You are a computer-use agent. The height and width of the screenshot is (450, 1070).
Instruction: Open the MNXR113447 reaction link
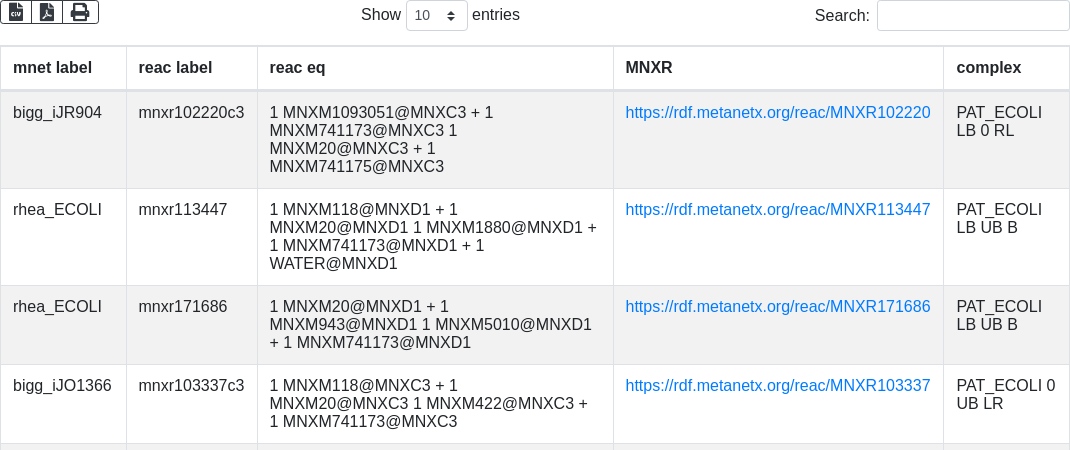(778, 210)
